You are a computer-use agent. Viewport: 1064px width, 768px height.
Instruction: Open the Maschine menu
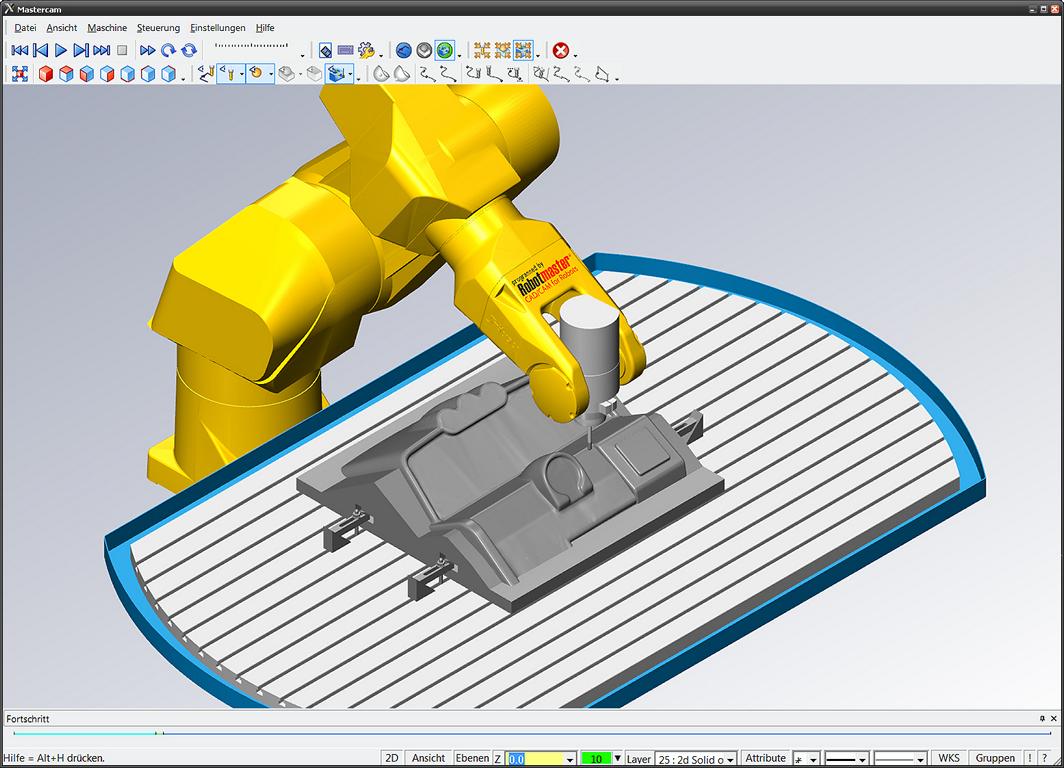107,28
